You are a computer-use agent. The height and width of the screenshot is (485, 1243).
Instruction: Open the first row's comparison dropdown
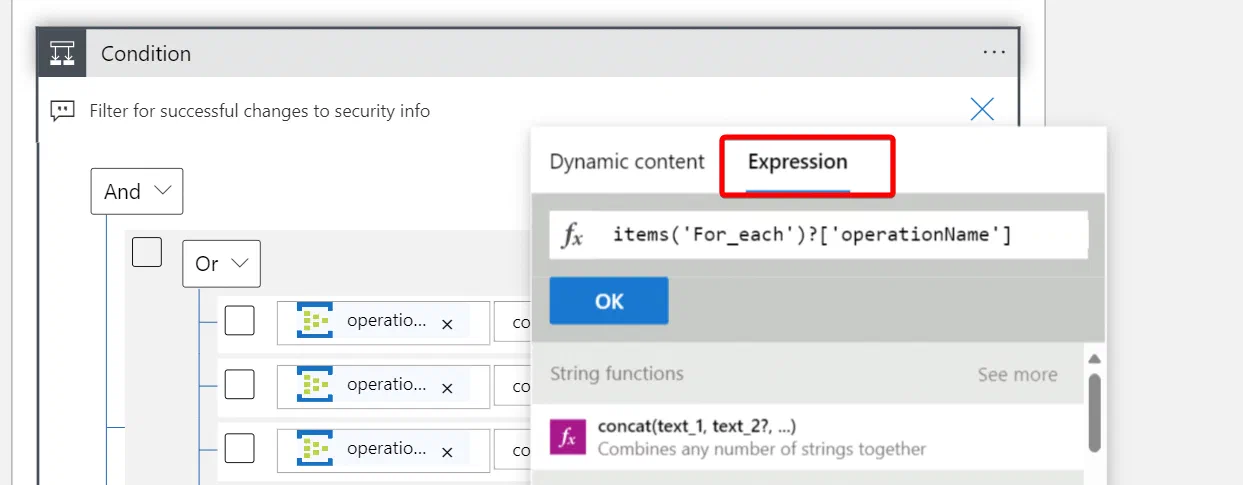[x=513, y=323]
